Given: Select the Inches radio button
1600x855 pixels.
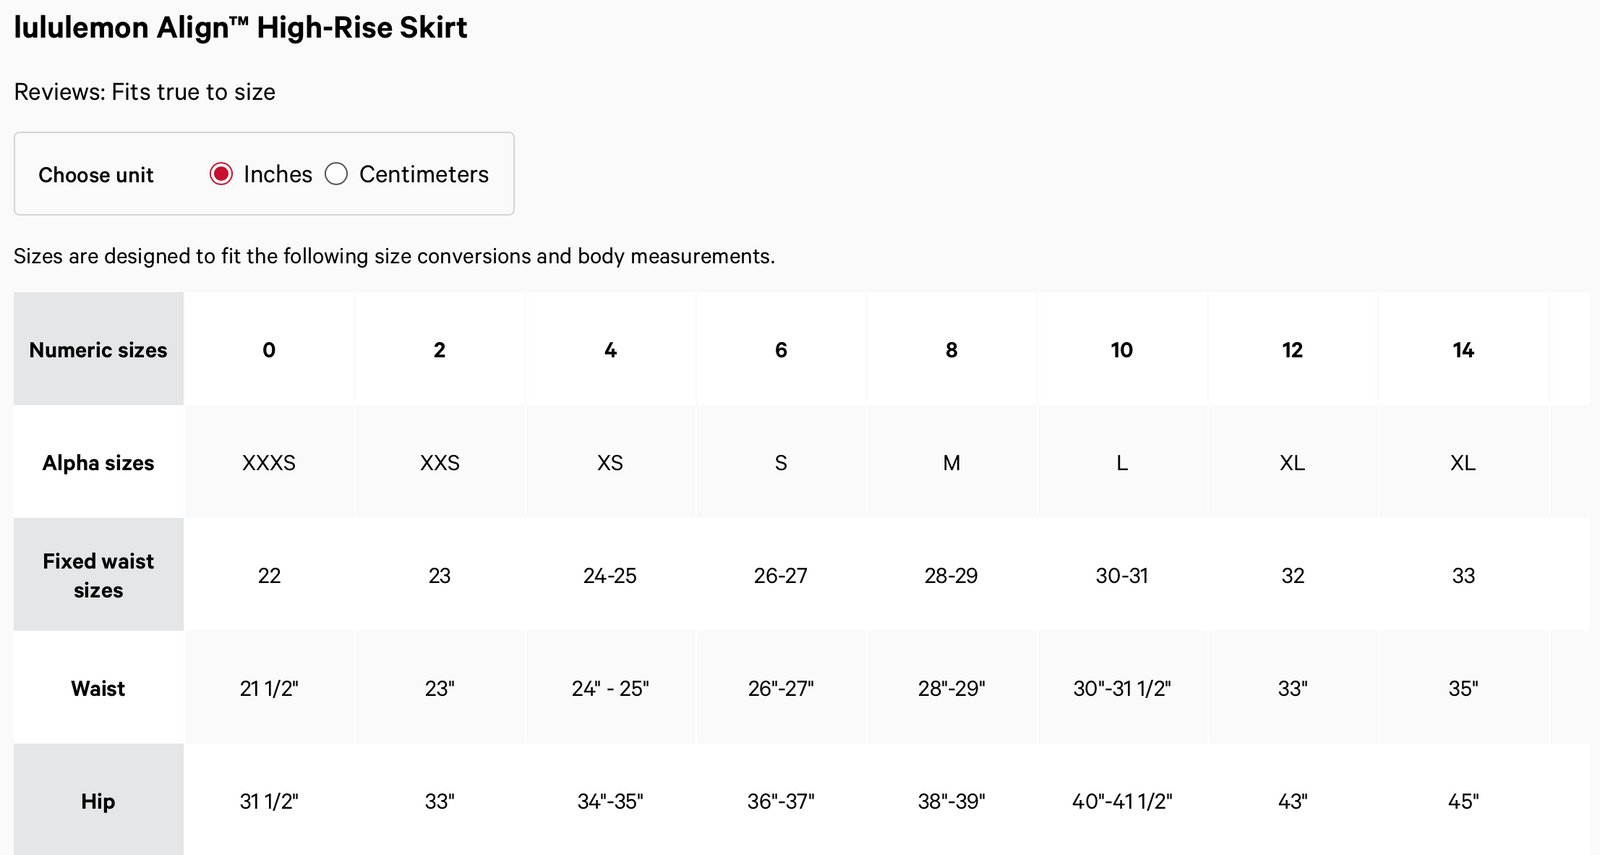Looking at the screenshot, I should [x=221, y=174].
